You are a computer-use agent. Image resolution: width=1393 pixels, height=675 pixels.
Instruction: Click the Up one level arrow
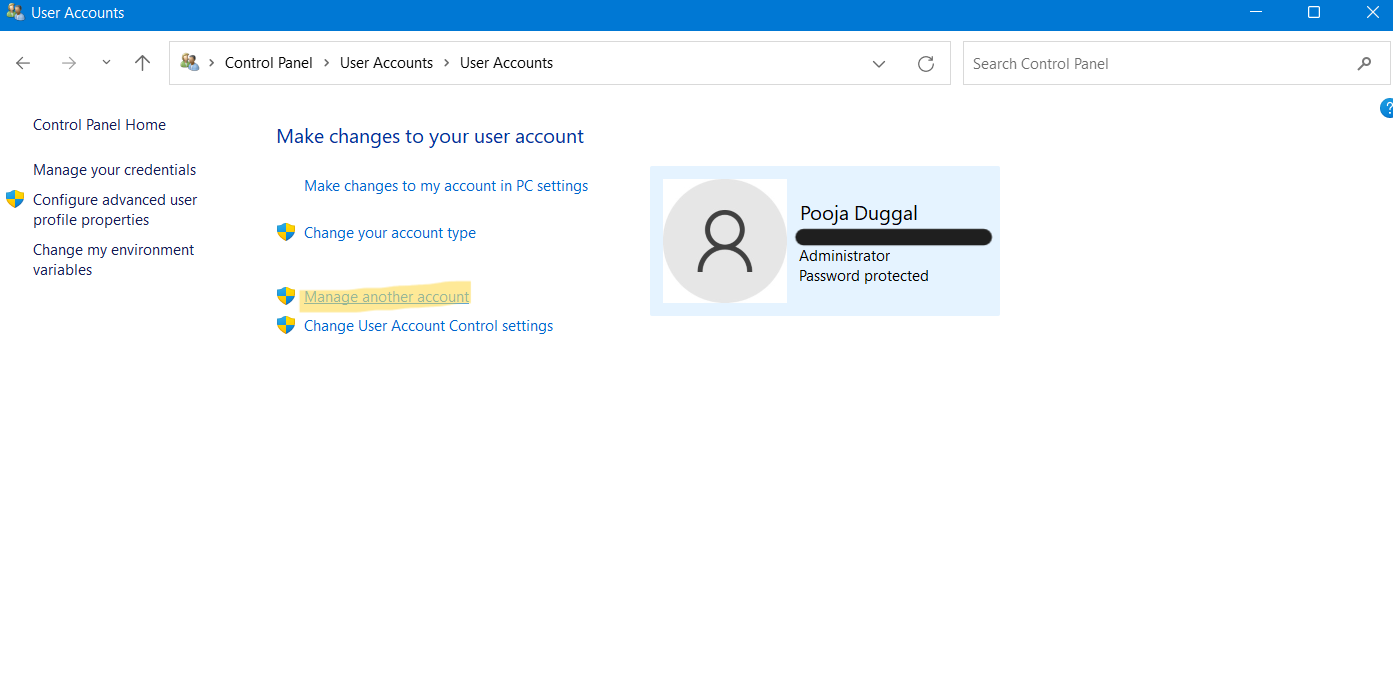click(x=142, y=63)
